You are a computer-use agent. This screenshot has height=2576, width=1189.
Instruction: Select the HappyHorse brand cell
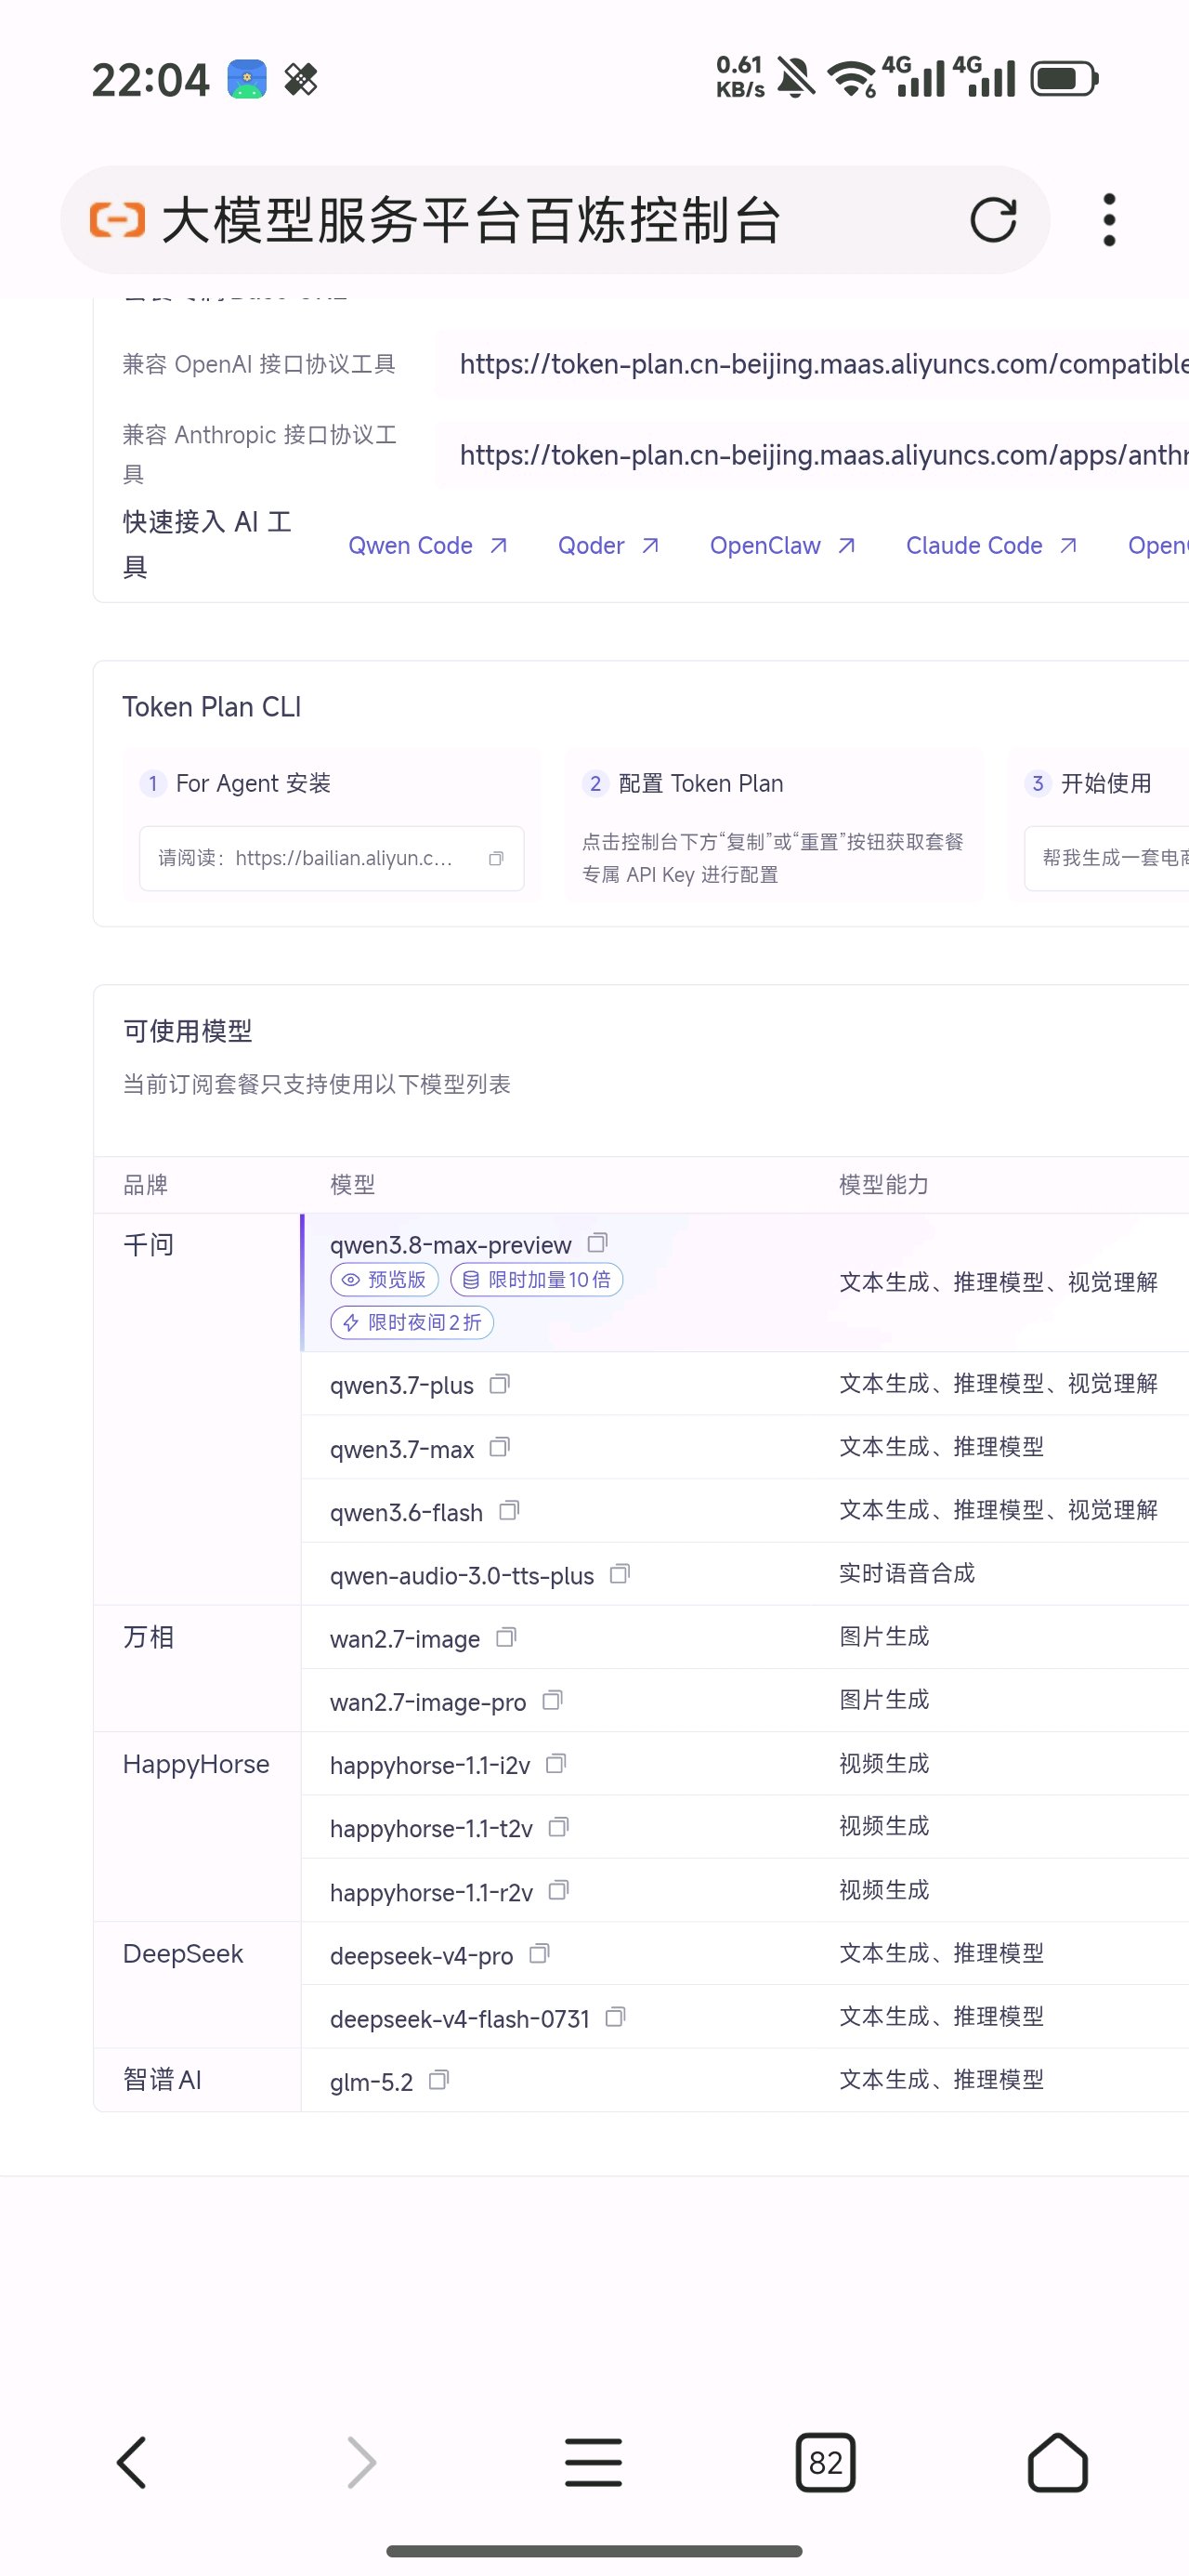click(x=197, y=1827)
